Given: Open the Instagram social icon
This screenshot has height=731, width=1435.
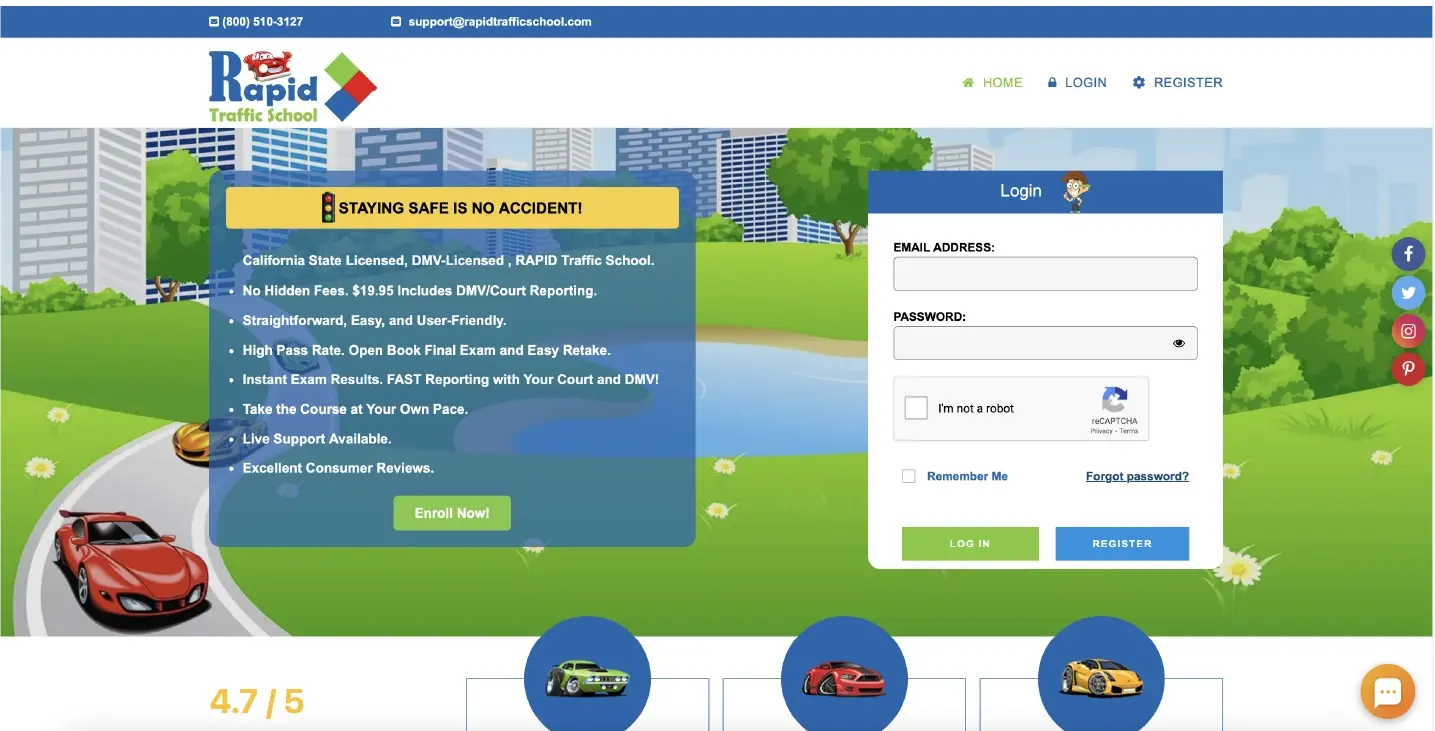Looking at the screenshot, I should click(x=1408, y=331).
